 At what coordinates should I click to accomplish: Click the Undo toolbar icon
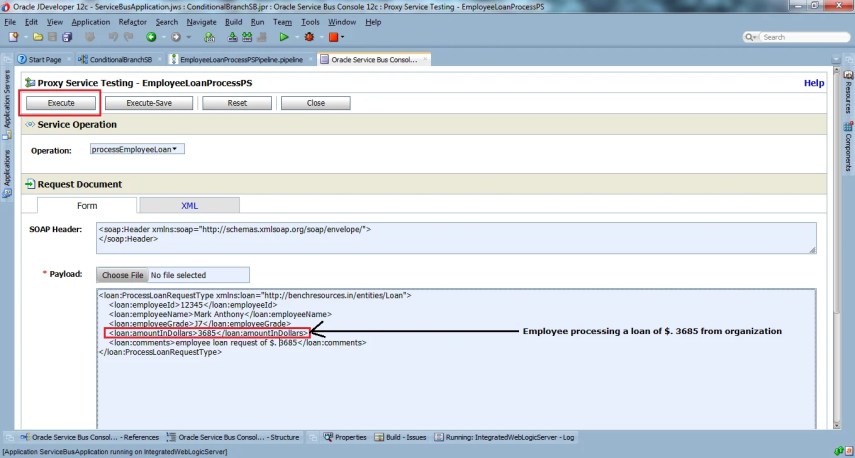click(113, 37)
